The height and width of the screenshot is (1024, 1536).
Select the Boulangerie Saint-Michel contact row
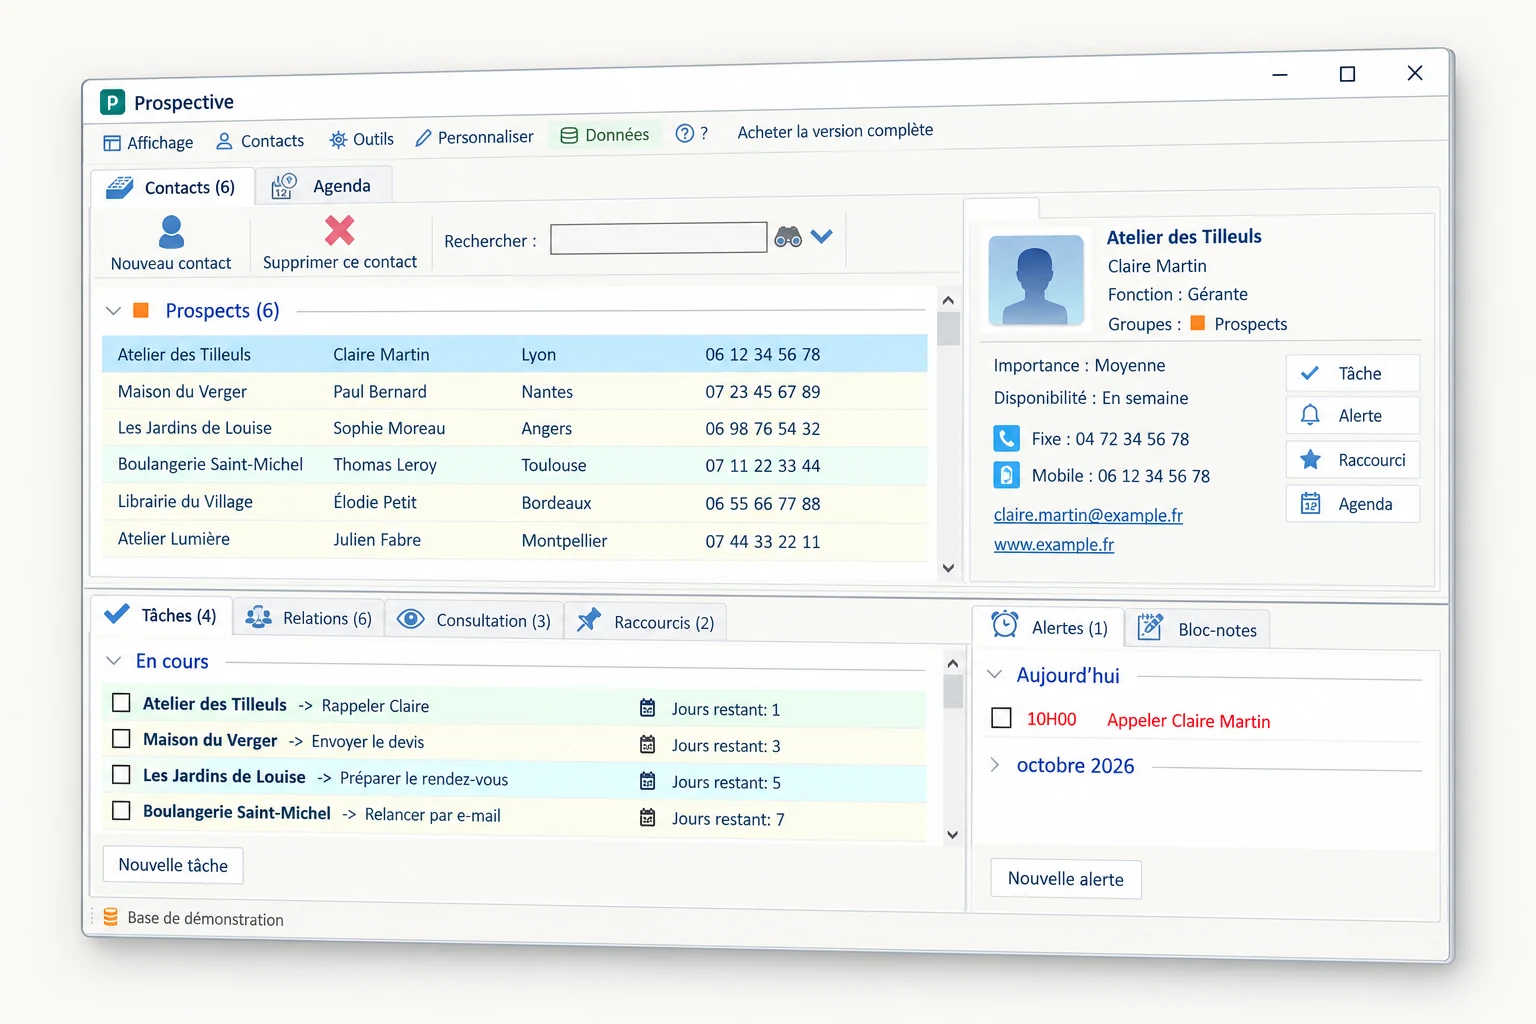514,465
